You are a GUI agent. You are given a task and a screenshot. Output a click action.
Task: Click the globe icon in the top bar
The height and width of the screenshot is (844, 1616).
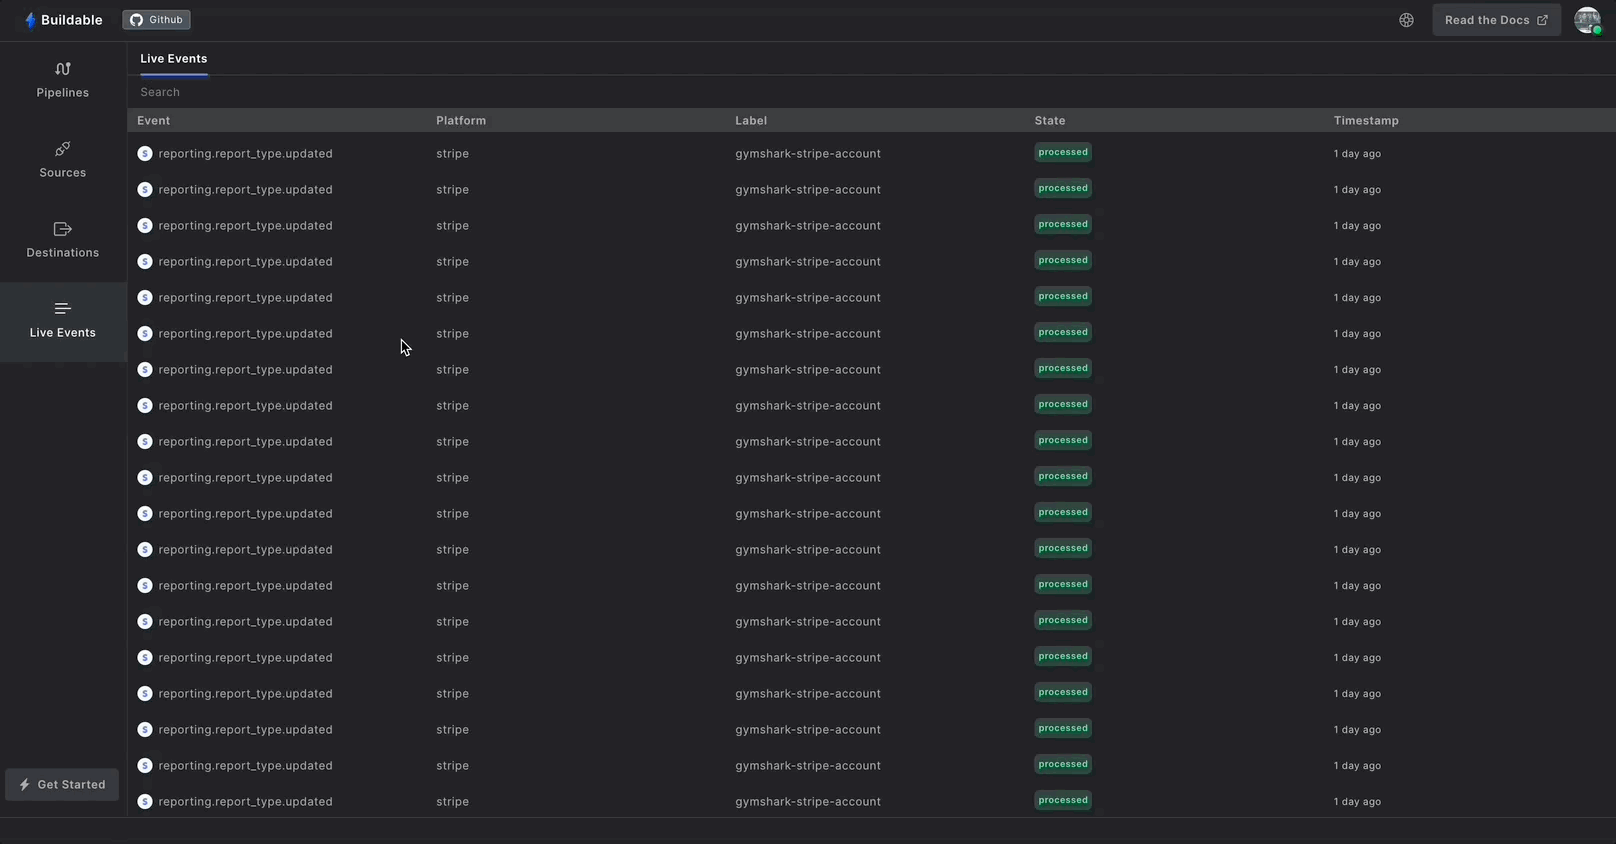1406,20
